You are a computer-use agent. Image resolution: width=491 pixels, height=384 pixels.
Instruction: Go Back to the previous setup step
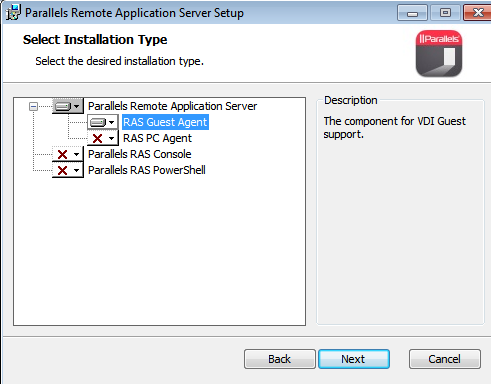point(280,359)
